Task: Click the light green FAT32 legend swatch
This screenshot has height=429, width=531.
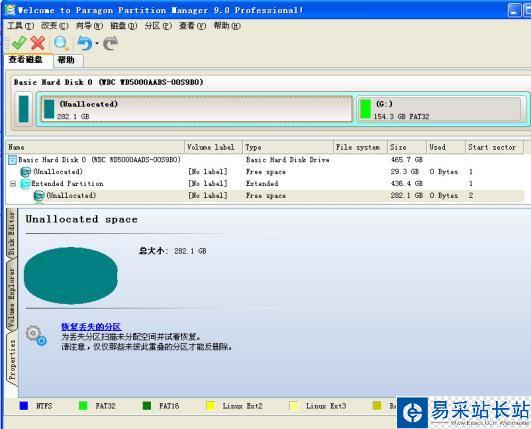Action: coord(83,406)
